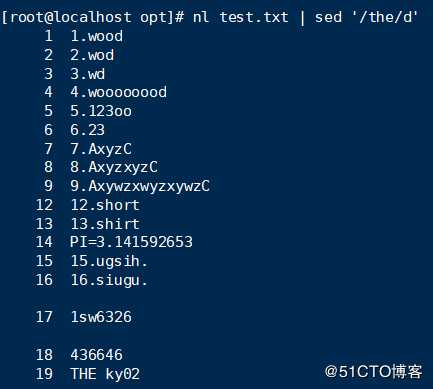Select the text 5.123oo

coord(101,111)
